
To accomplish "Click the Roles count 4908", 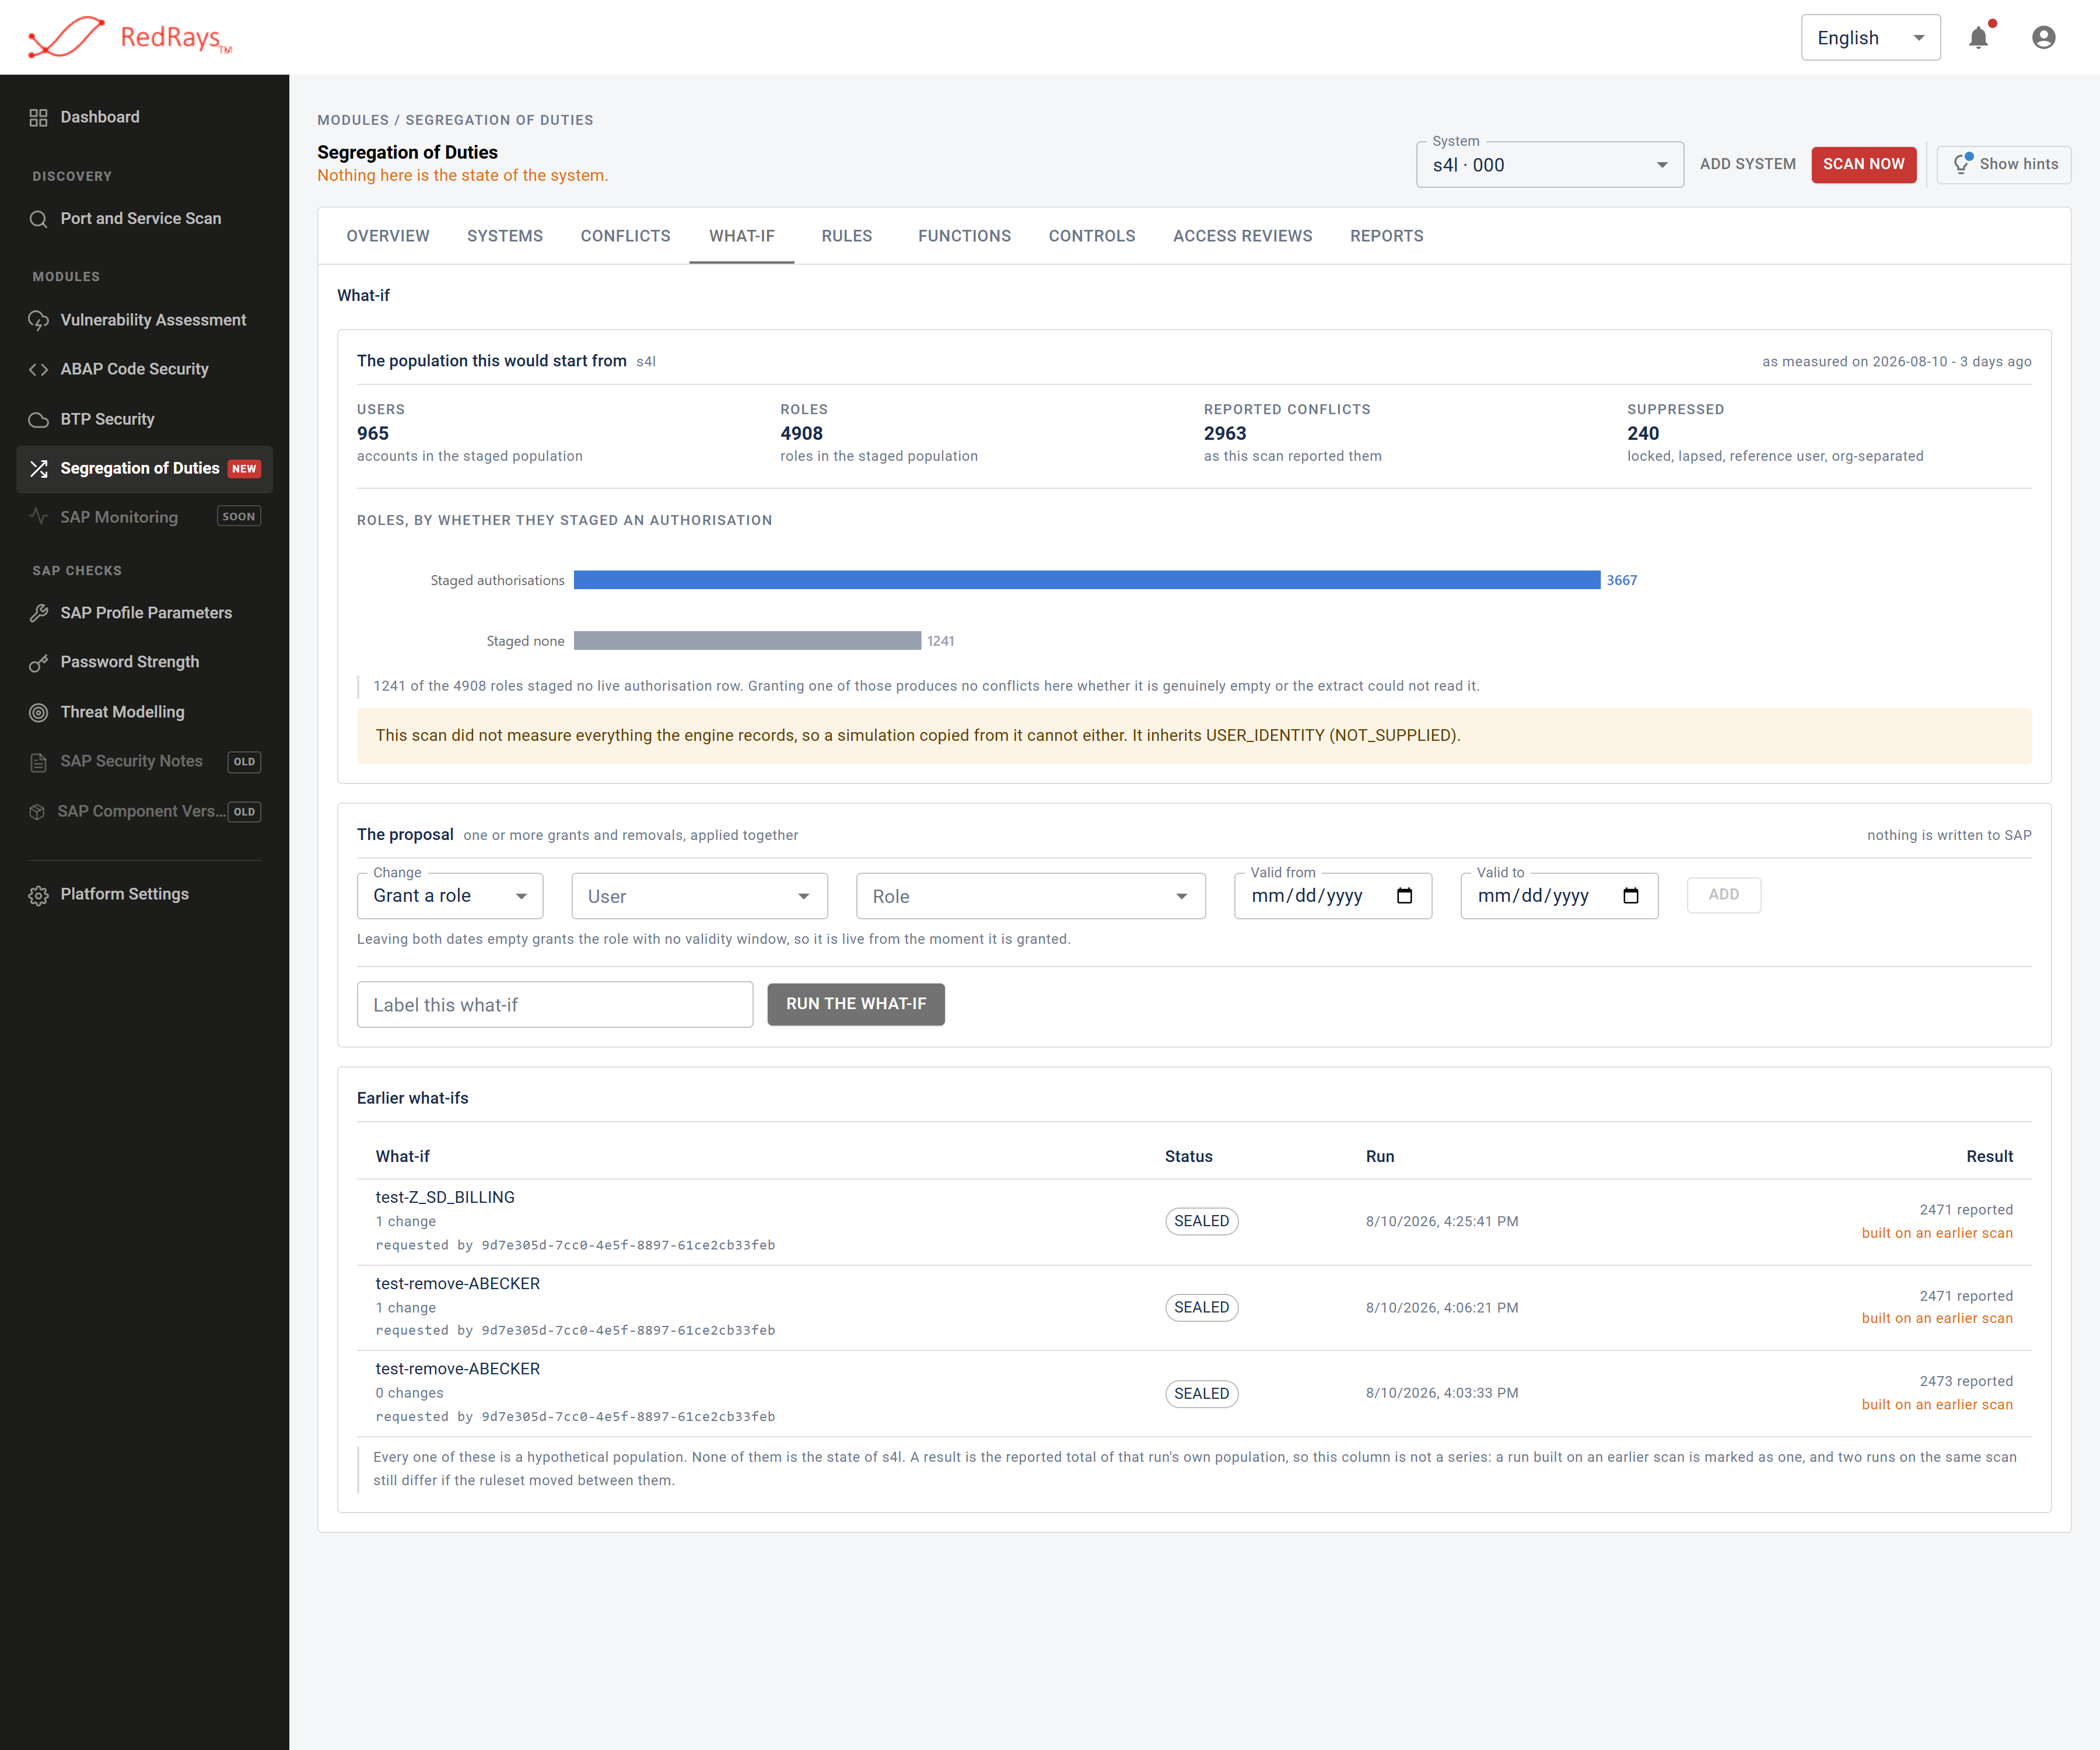I will [802, 434].
